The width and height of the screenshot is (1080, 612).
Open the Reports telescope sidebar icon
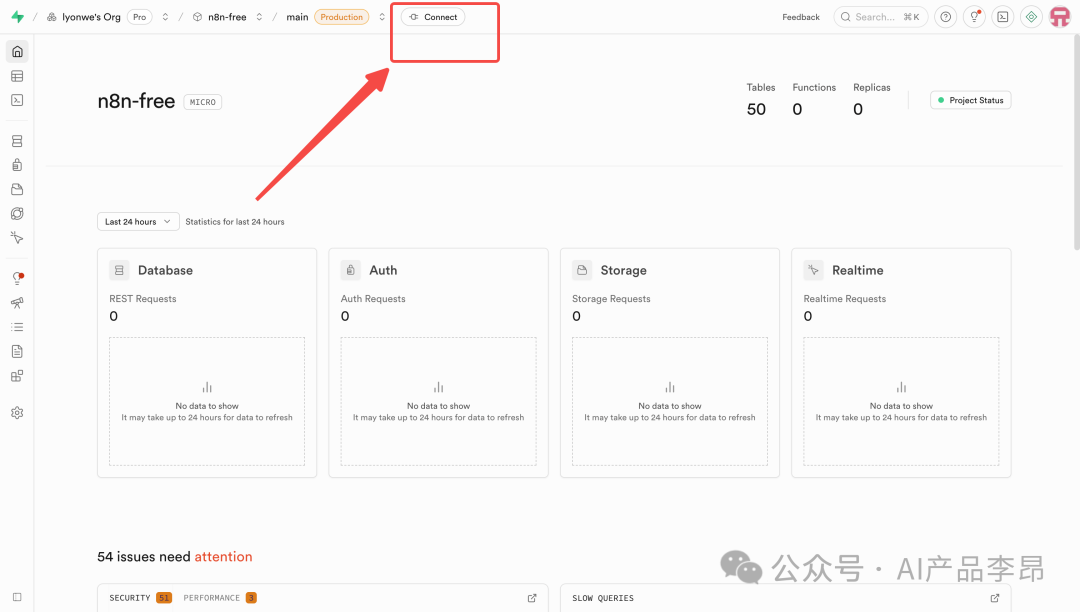(x=17, y=303)
